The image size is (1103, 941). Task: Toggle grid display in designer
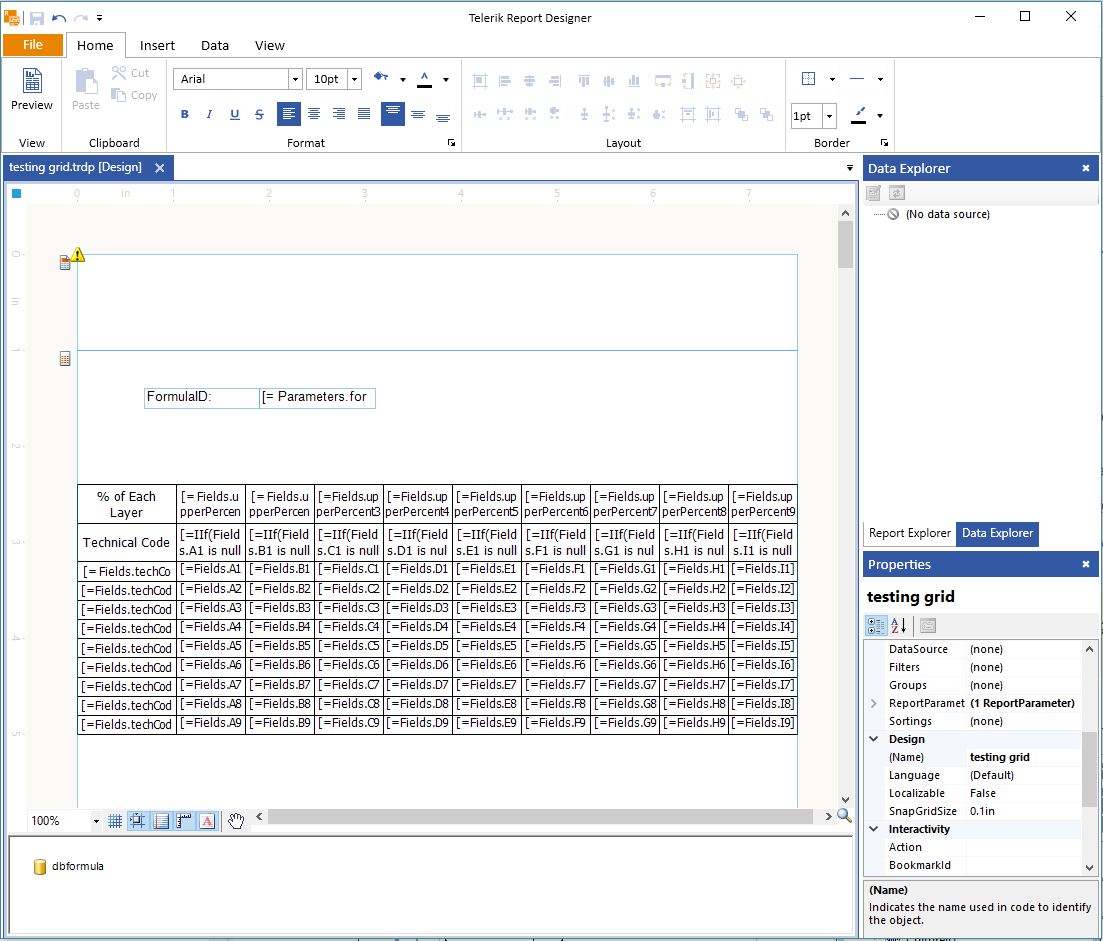(115, 821)
